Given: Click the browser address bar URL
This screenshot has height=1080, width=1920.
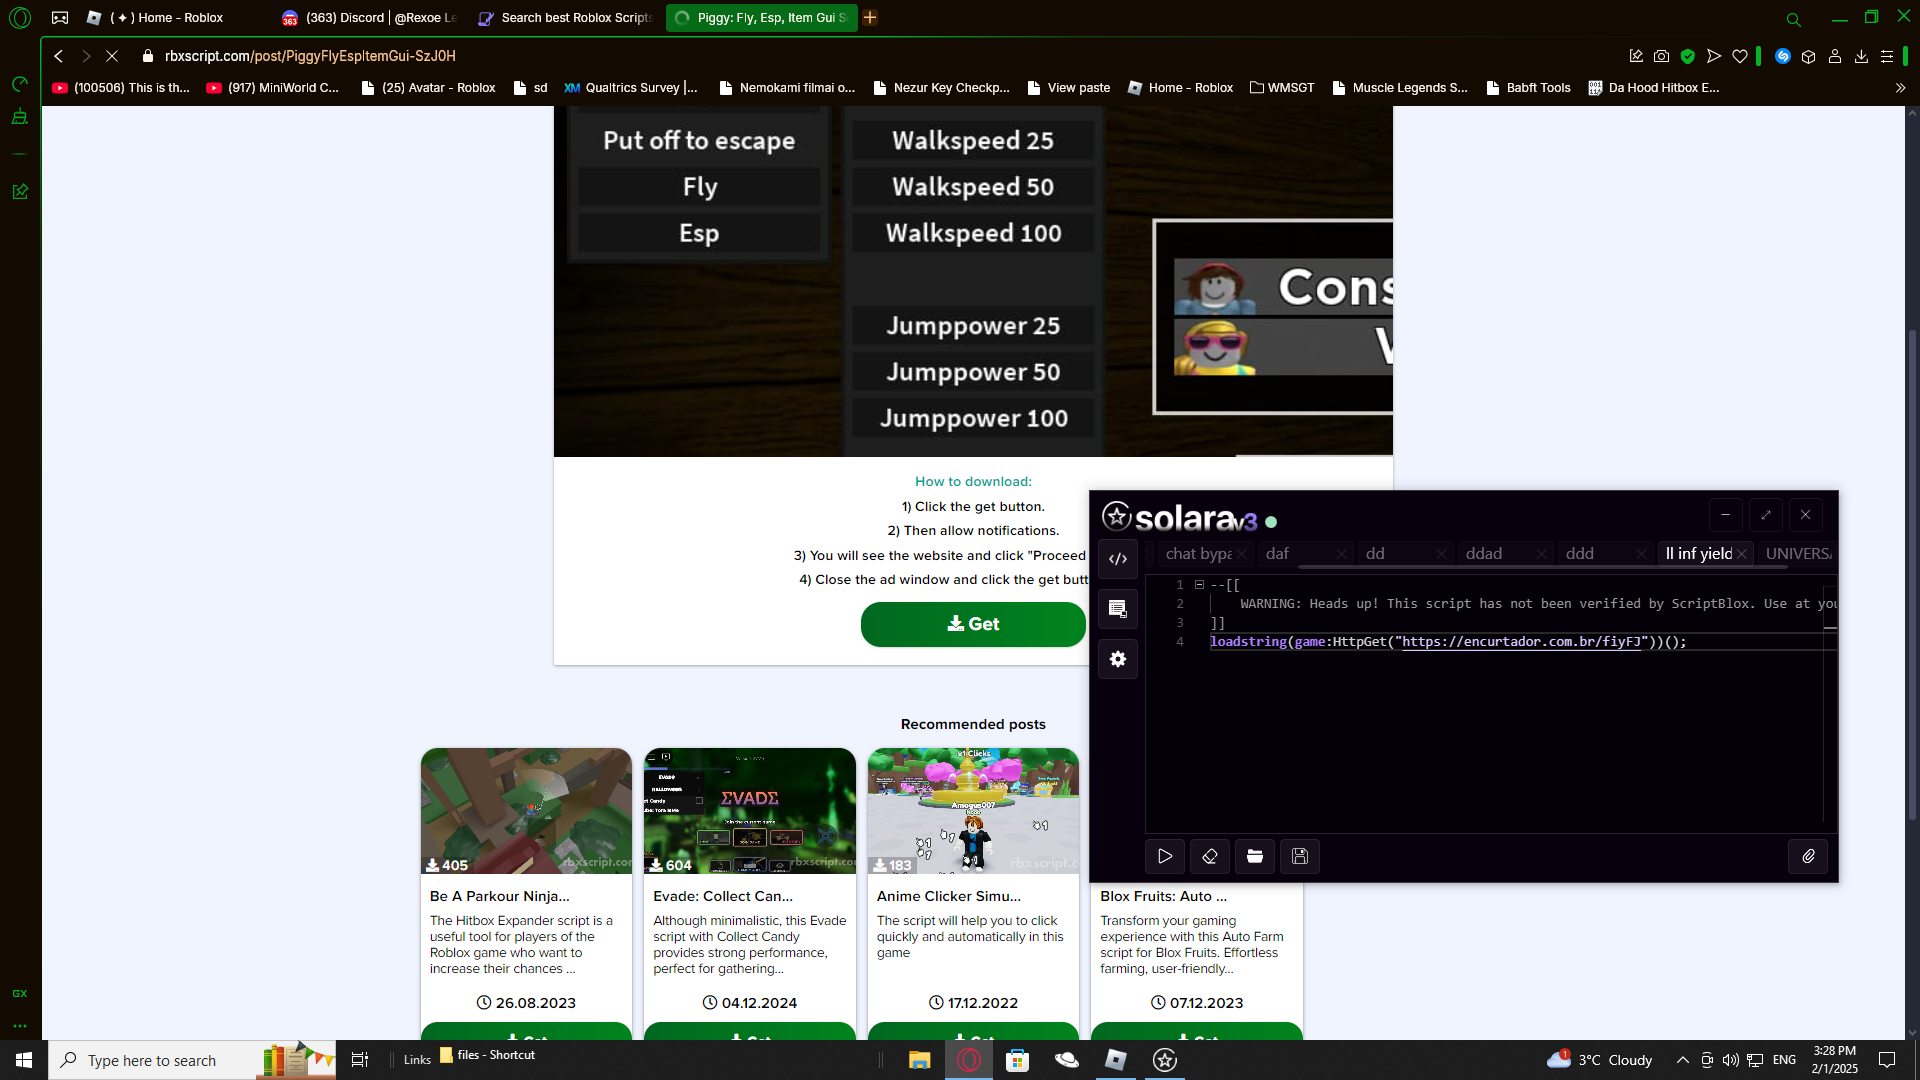Looking at the screenshot, I should pyautogui.click(x=310, y=56).
